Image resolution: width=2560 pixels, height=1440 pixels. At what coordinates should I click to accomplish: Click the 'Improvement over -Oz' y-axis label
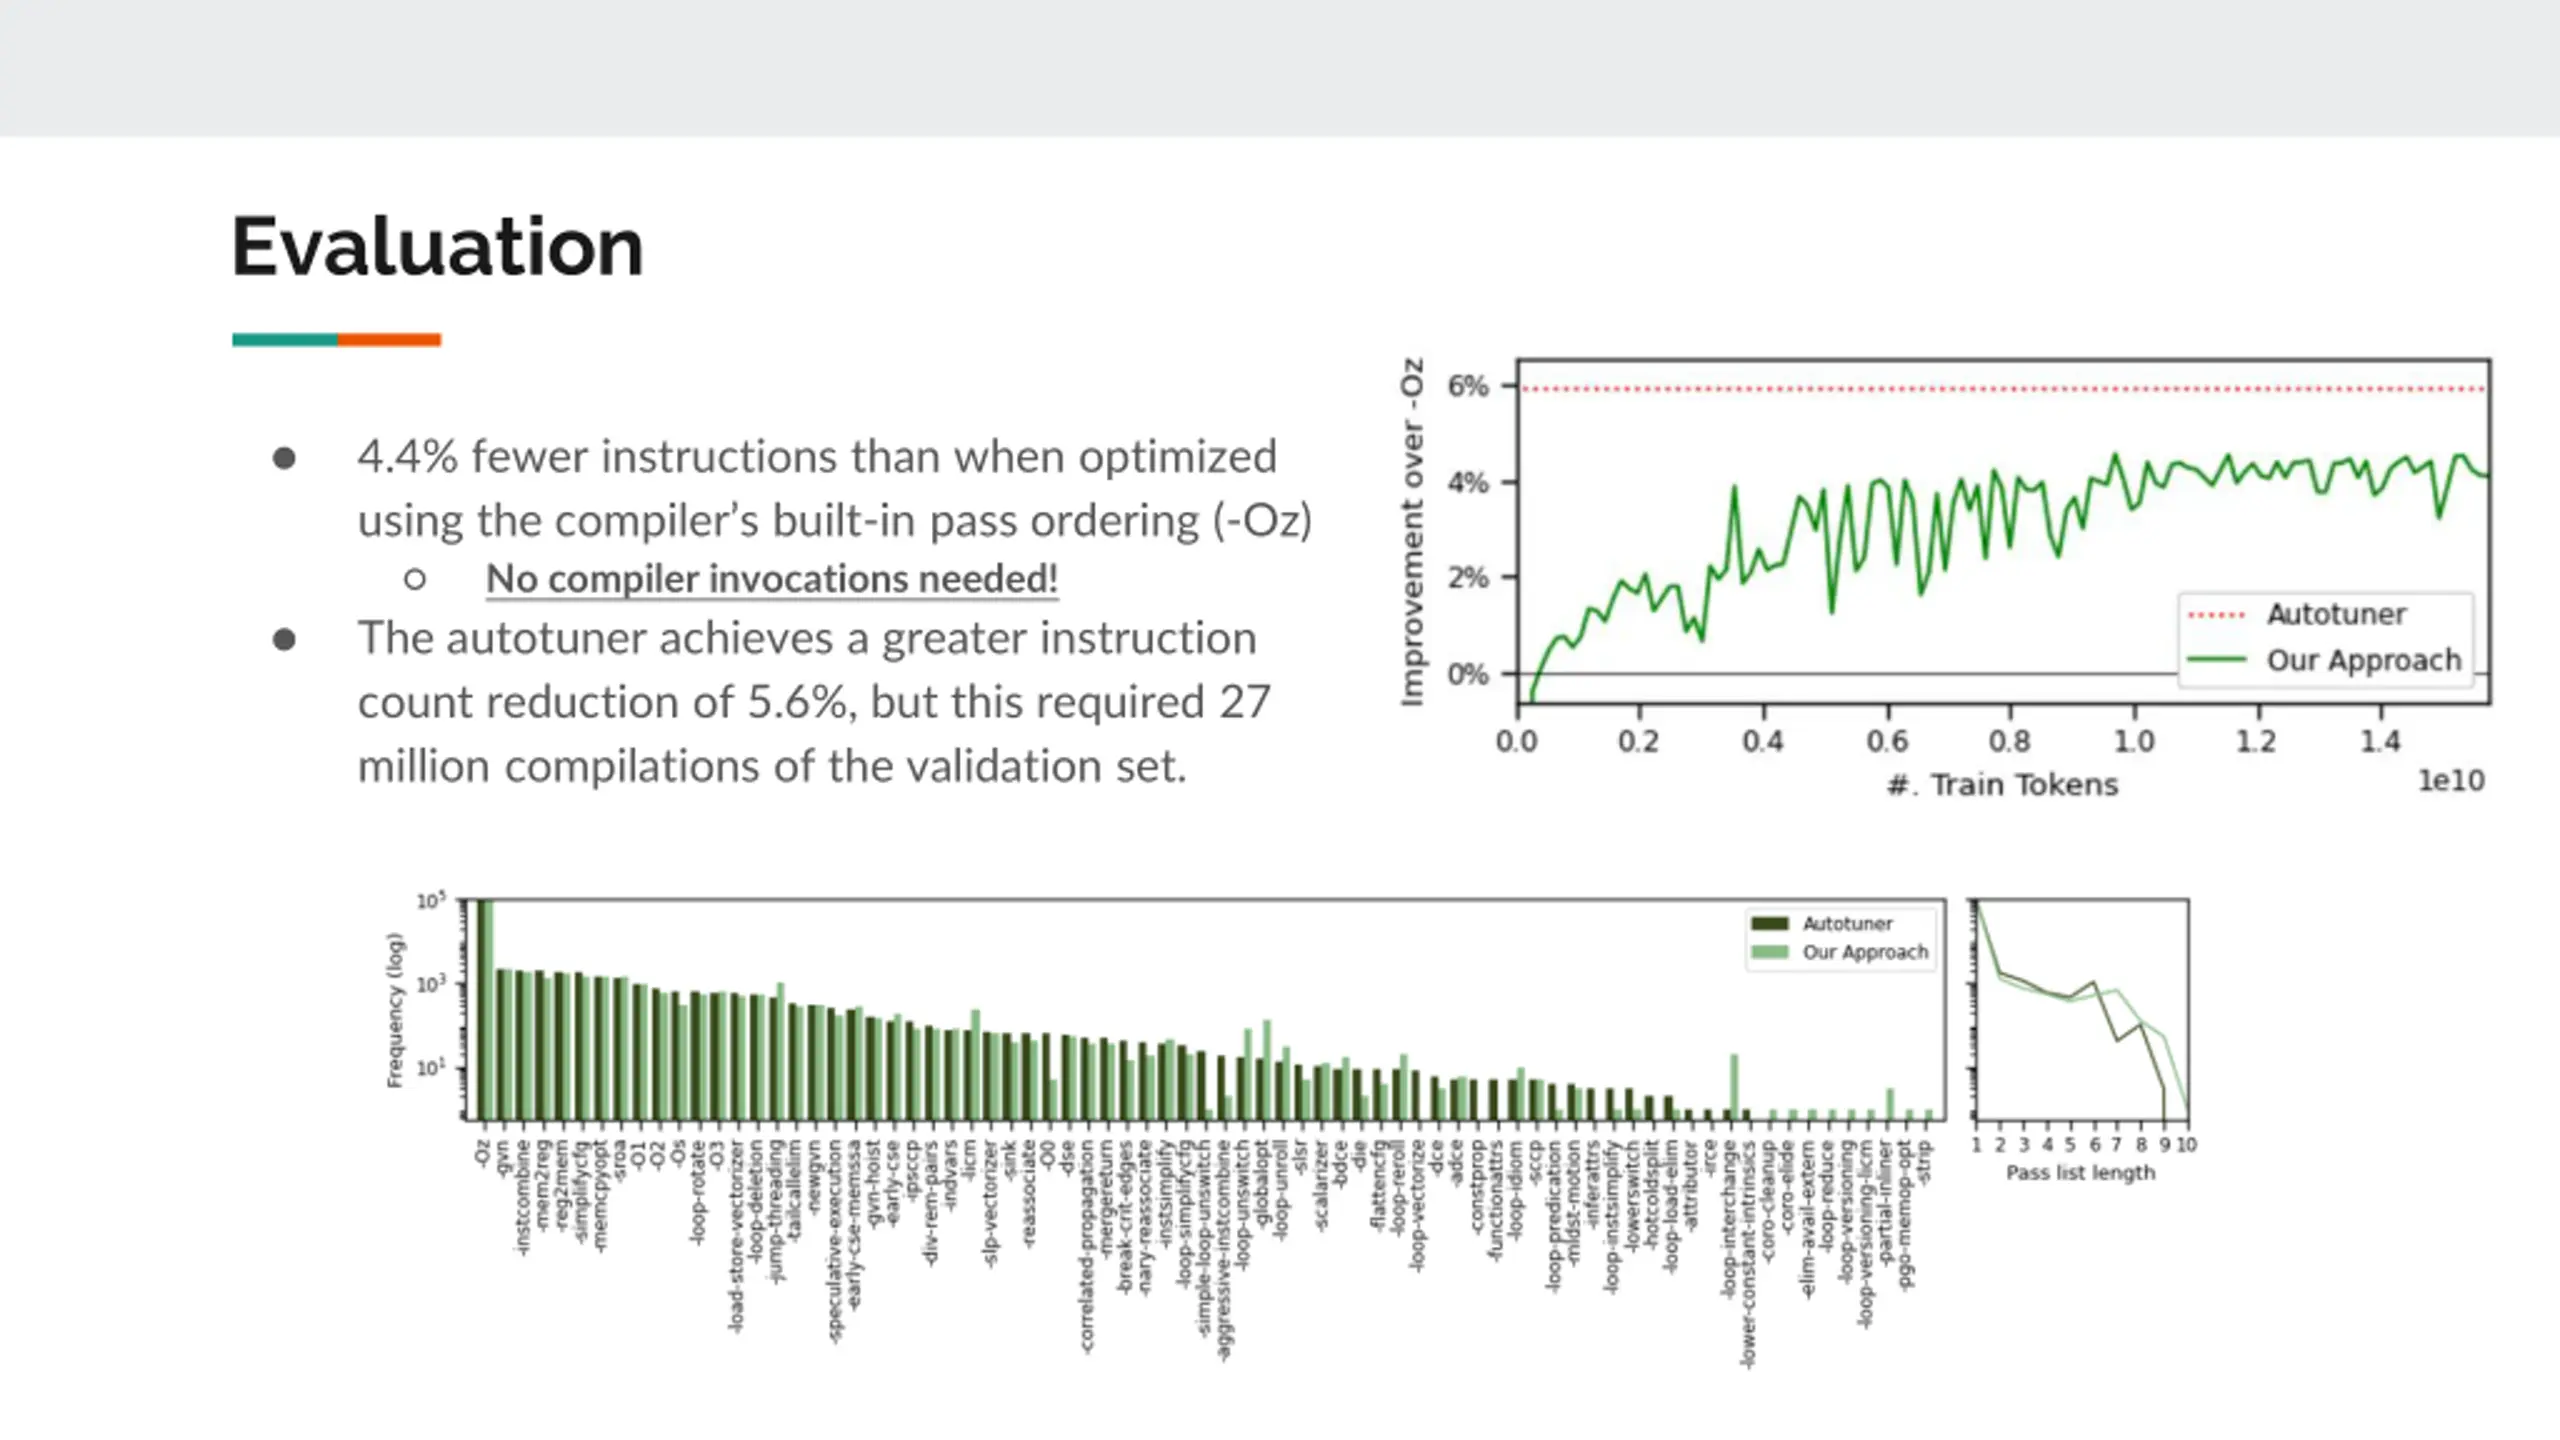click(1411, 532)
